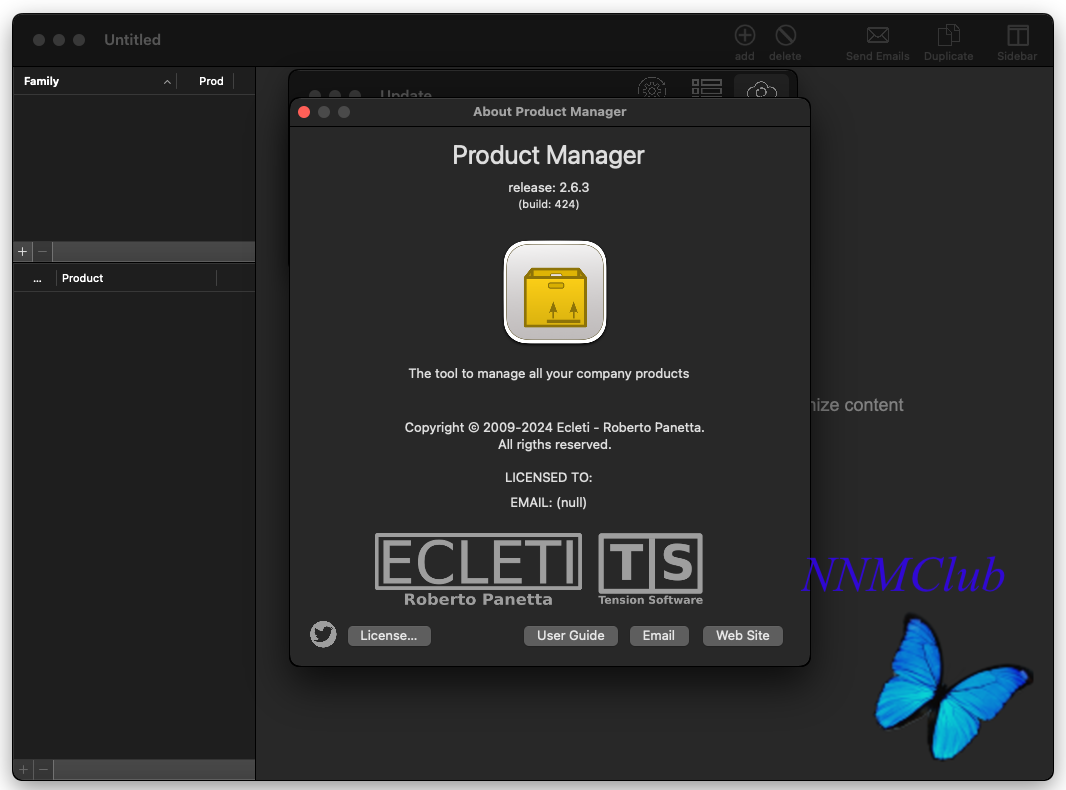
Task: Click the Ecleti Roberto Panetta logo
Action: click(479, 570)
